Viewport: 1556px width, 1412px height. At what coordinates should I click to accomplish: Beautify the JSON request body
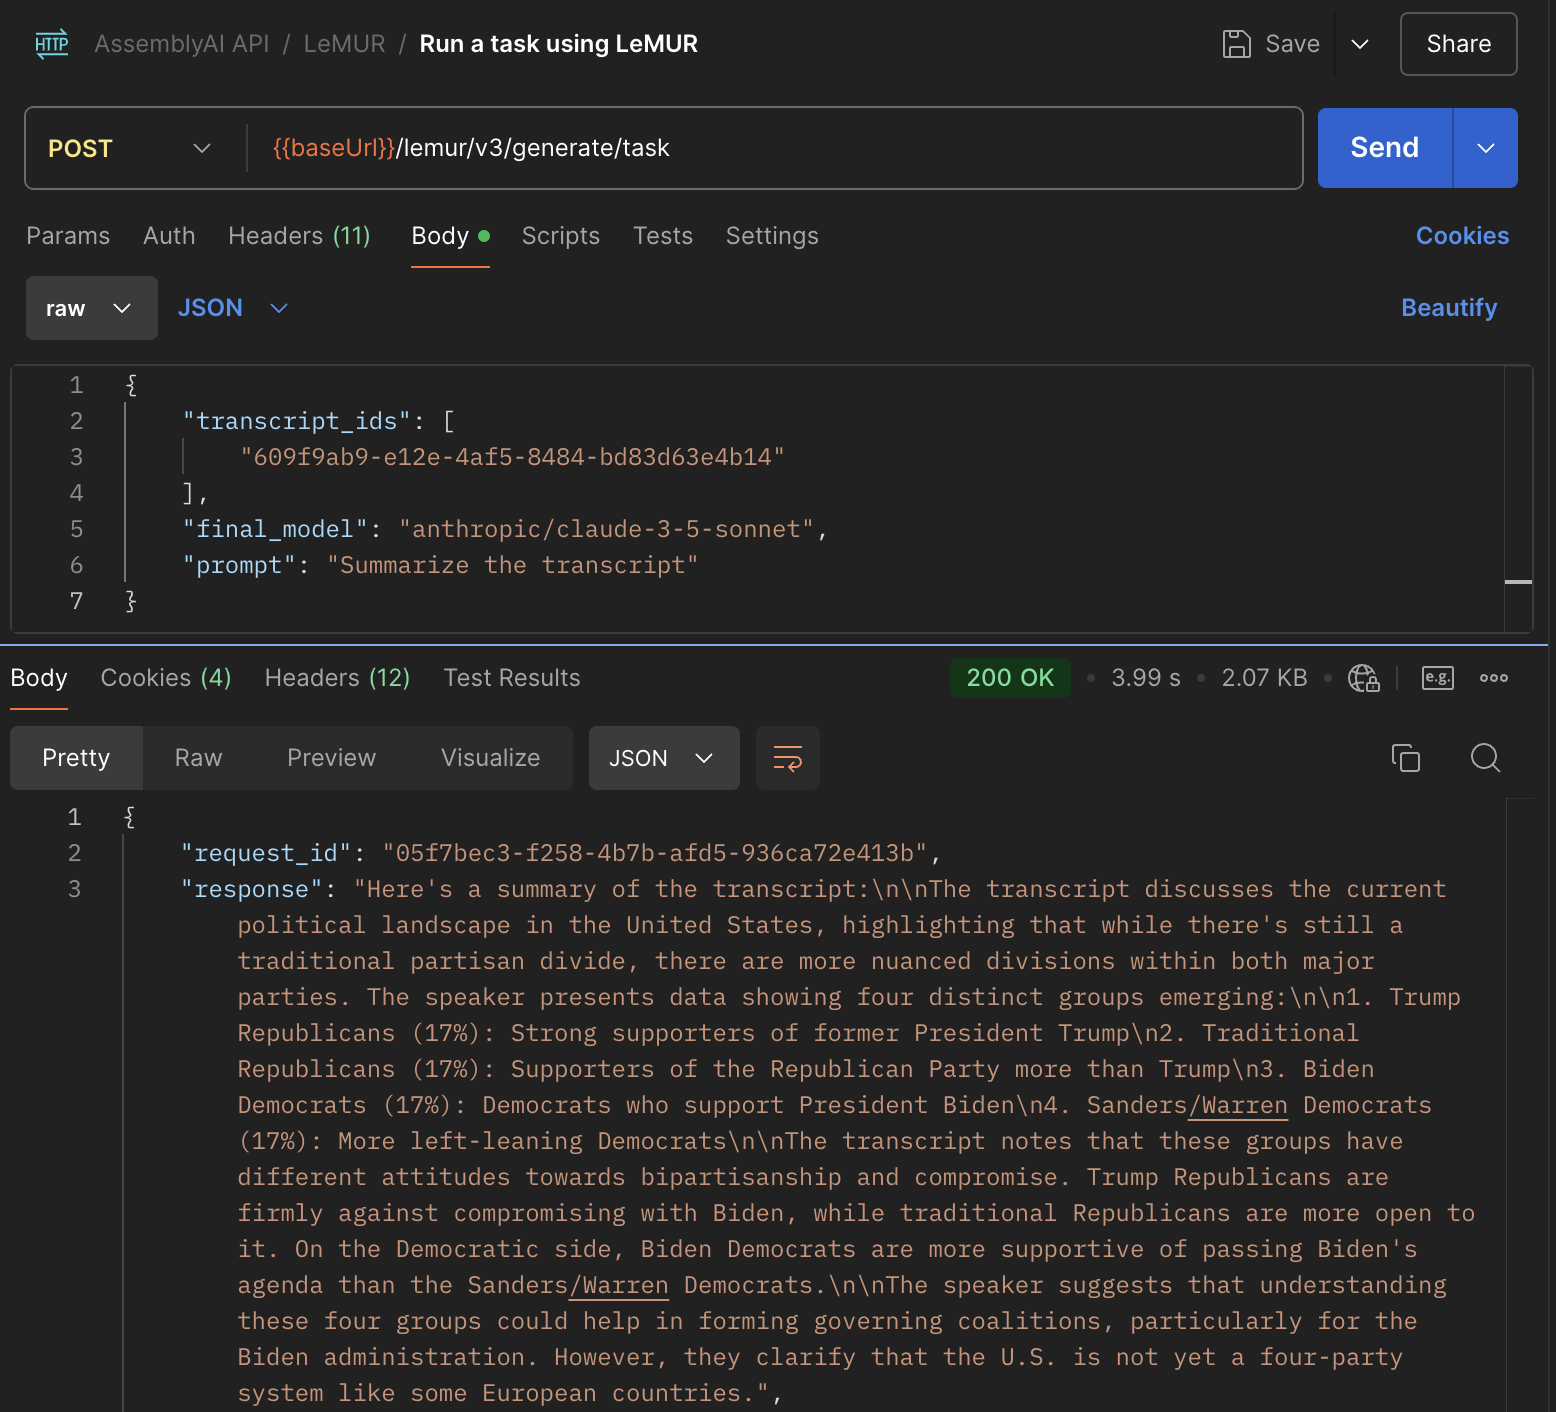1448,308
